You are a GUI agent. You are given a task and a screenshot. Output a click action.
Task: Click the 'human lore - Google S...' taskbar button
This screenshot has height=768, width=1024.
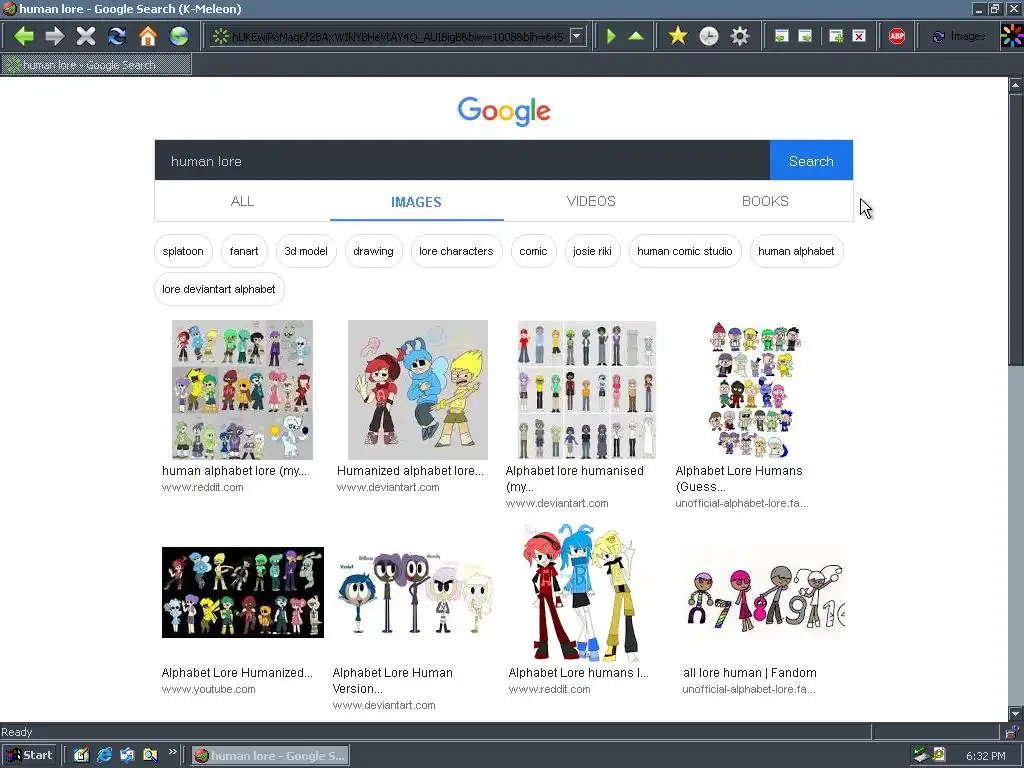(270, 756)
